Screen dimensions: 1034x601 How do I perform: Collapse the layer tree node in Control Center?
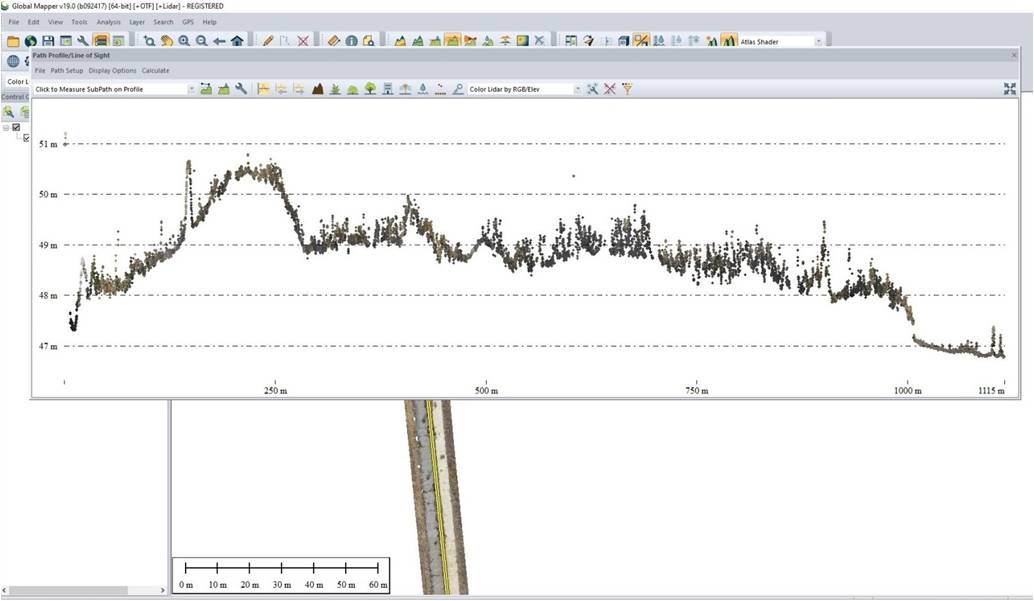point(6,127)
